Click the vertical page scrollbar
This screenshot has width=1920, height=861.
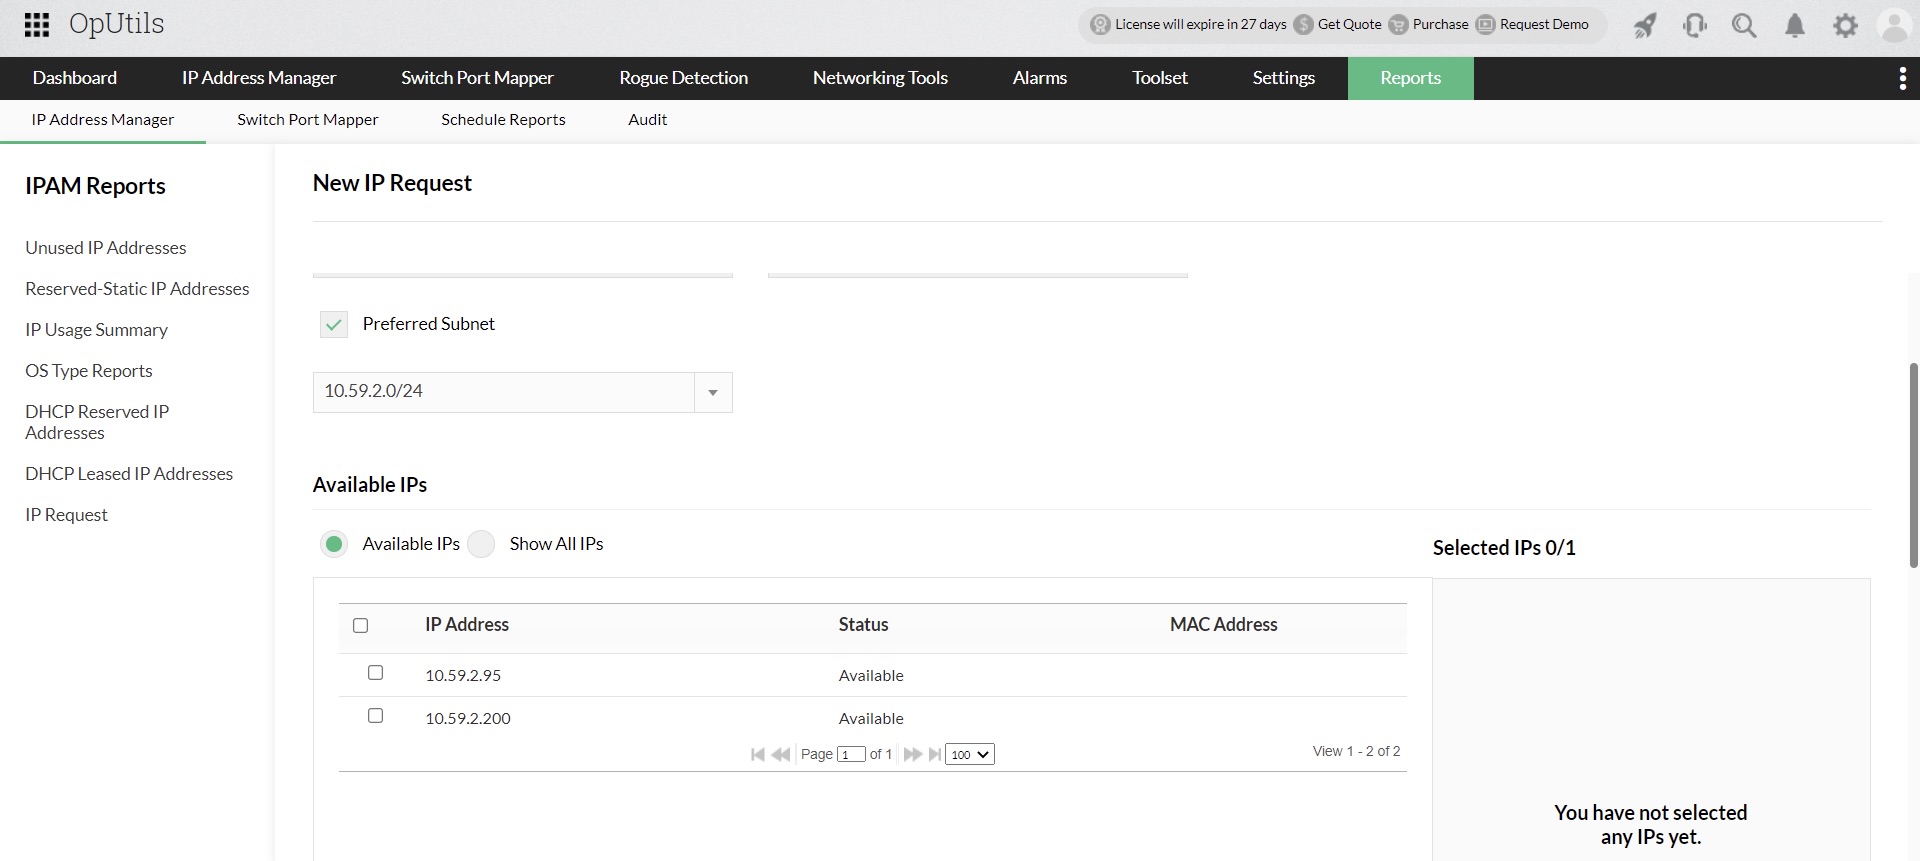[x=1914, y=465]
